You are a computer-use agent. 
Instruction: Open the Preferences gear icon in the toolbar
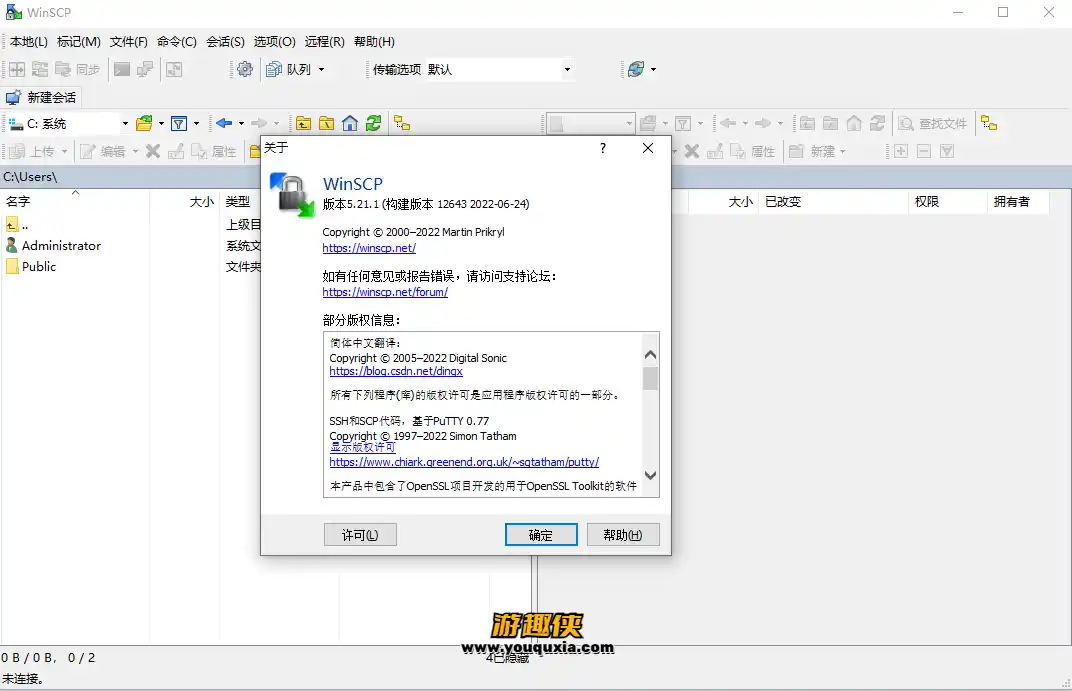pyautogui.click(x=245, y=69)
